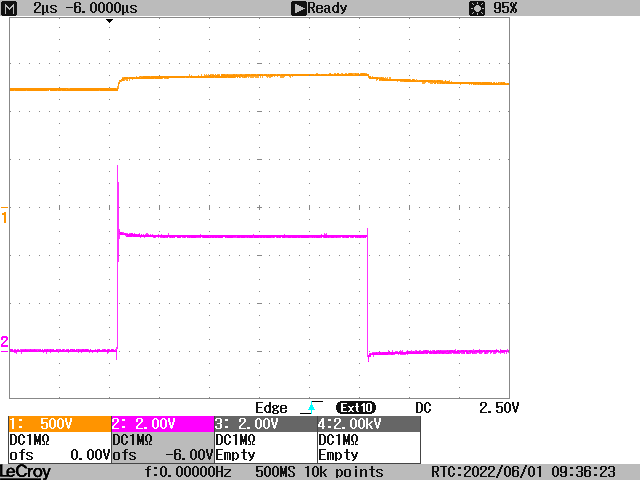Click the Edge trigger type label
640x480 pixels.
[x=271, y=408]
